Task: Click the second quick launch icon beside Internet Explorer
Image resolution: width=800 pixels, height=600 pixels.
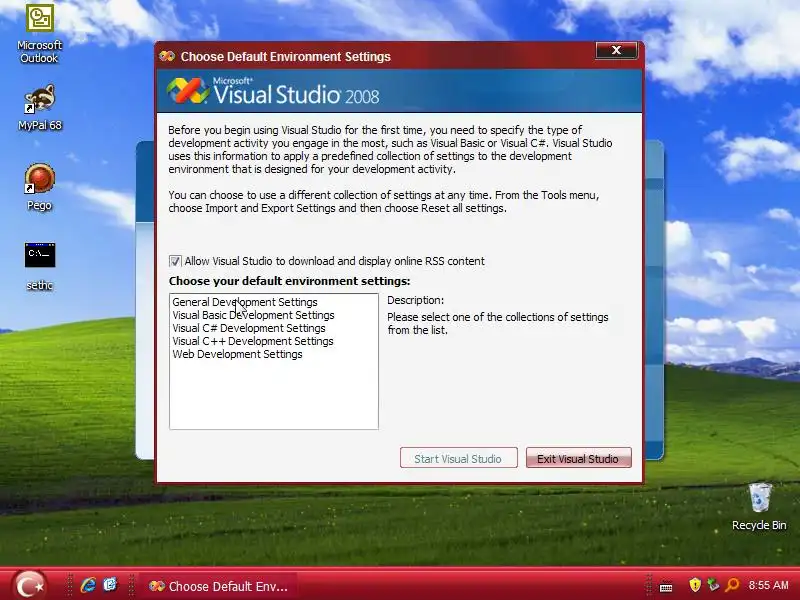Action: coord(110,585)
